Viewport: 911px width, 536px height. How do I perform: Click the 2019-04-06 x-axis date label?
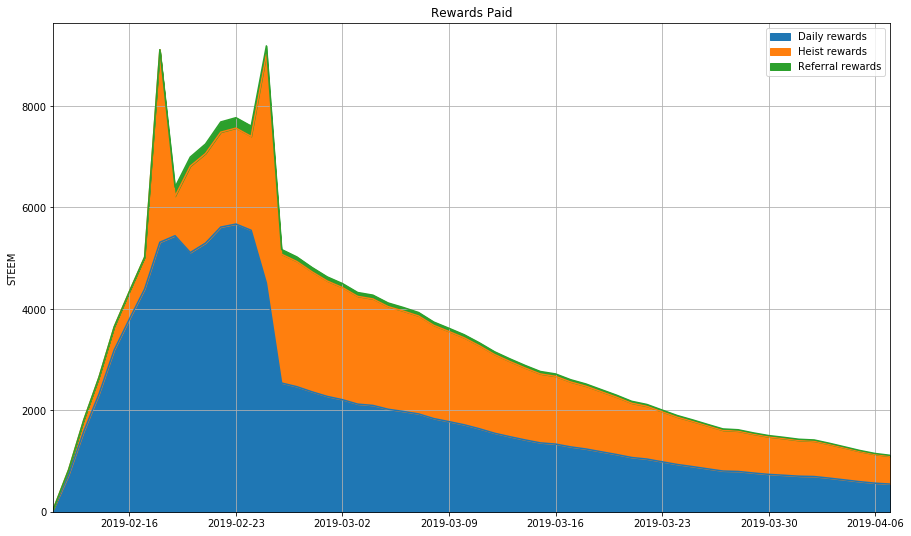click(x=876, y=523)
